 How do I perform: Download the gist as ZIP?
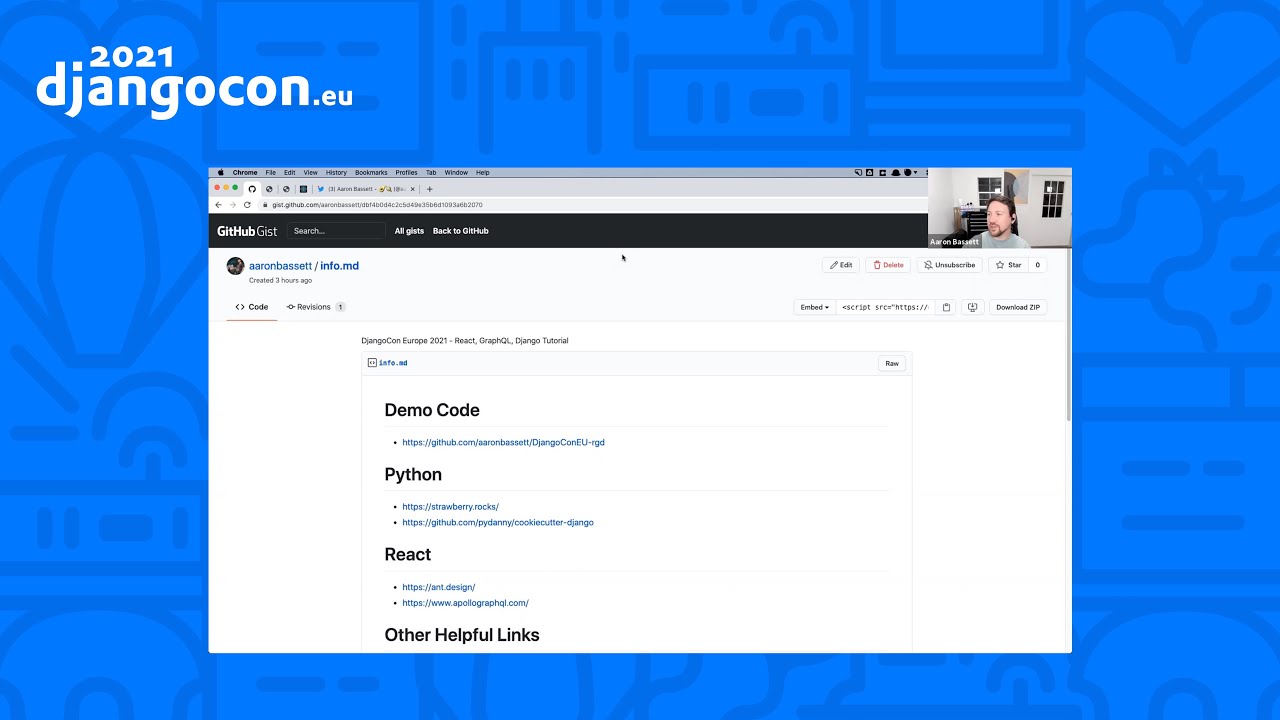pyautogui.click(x=1018, y=307)
